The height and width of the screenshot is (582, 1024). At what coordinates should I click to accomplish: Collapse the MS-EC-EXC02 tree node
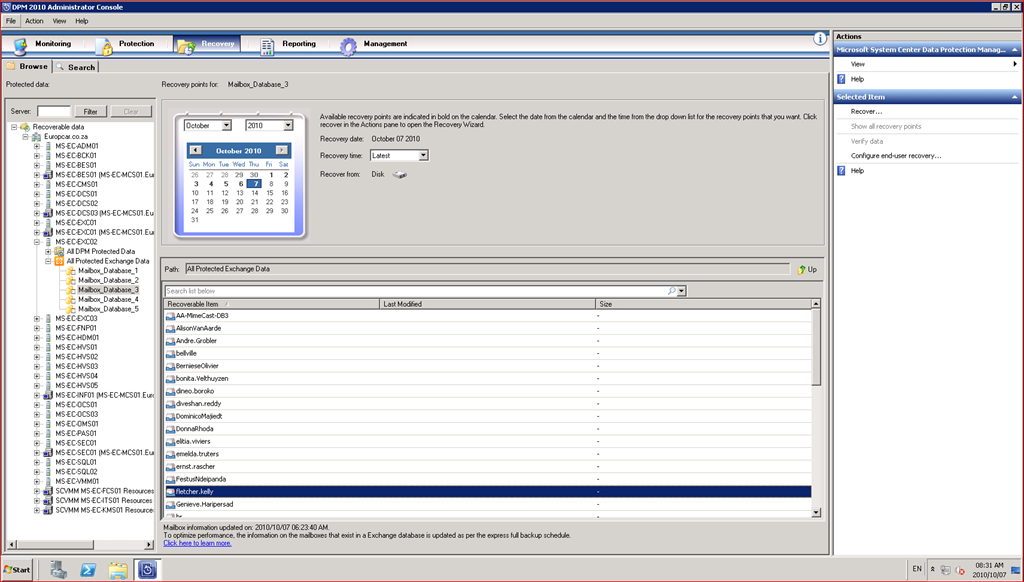pos(37,242)
